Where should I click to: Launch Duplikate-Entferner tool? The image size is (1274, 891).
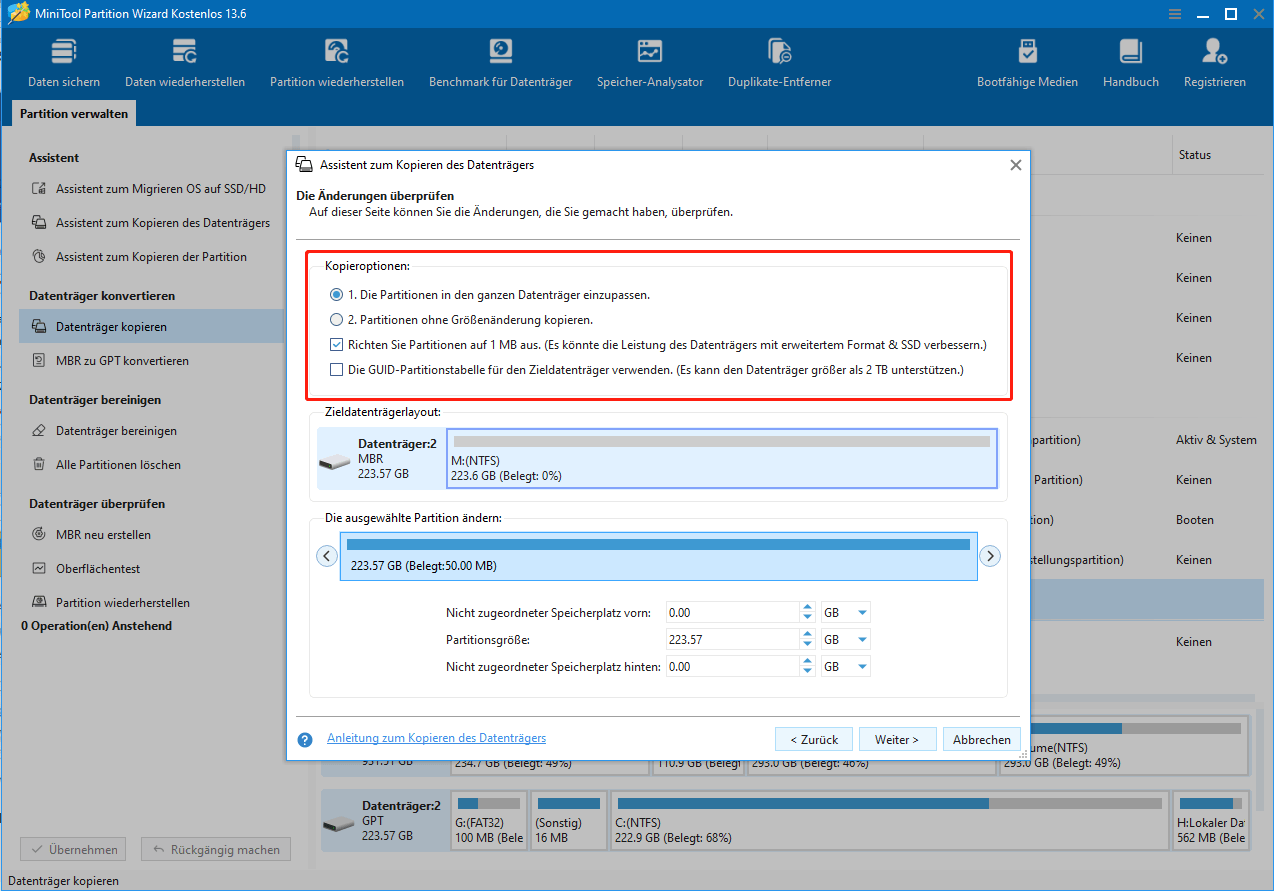[x=779, y=63]
